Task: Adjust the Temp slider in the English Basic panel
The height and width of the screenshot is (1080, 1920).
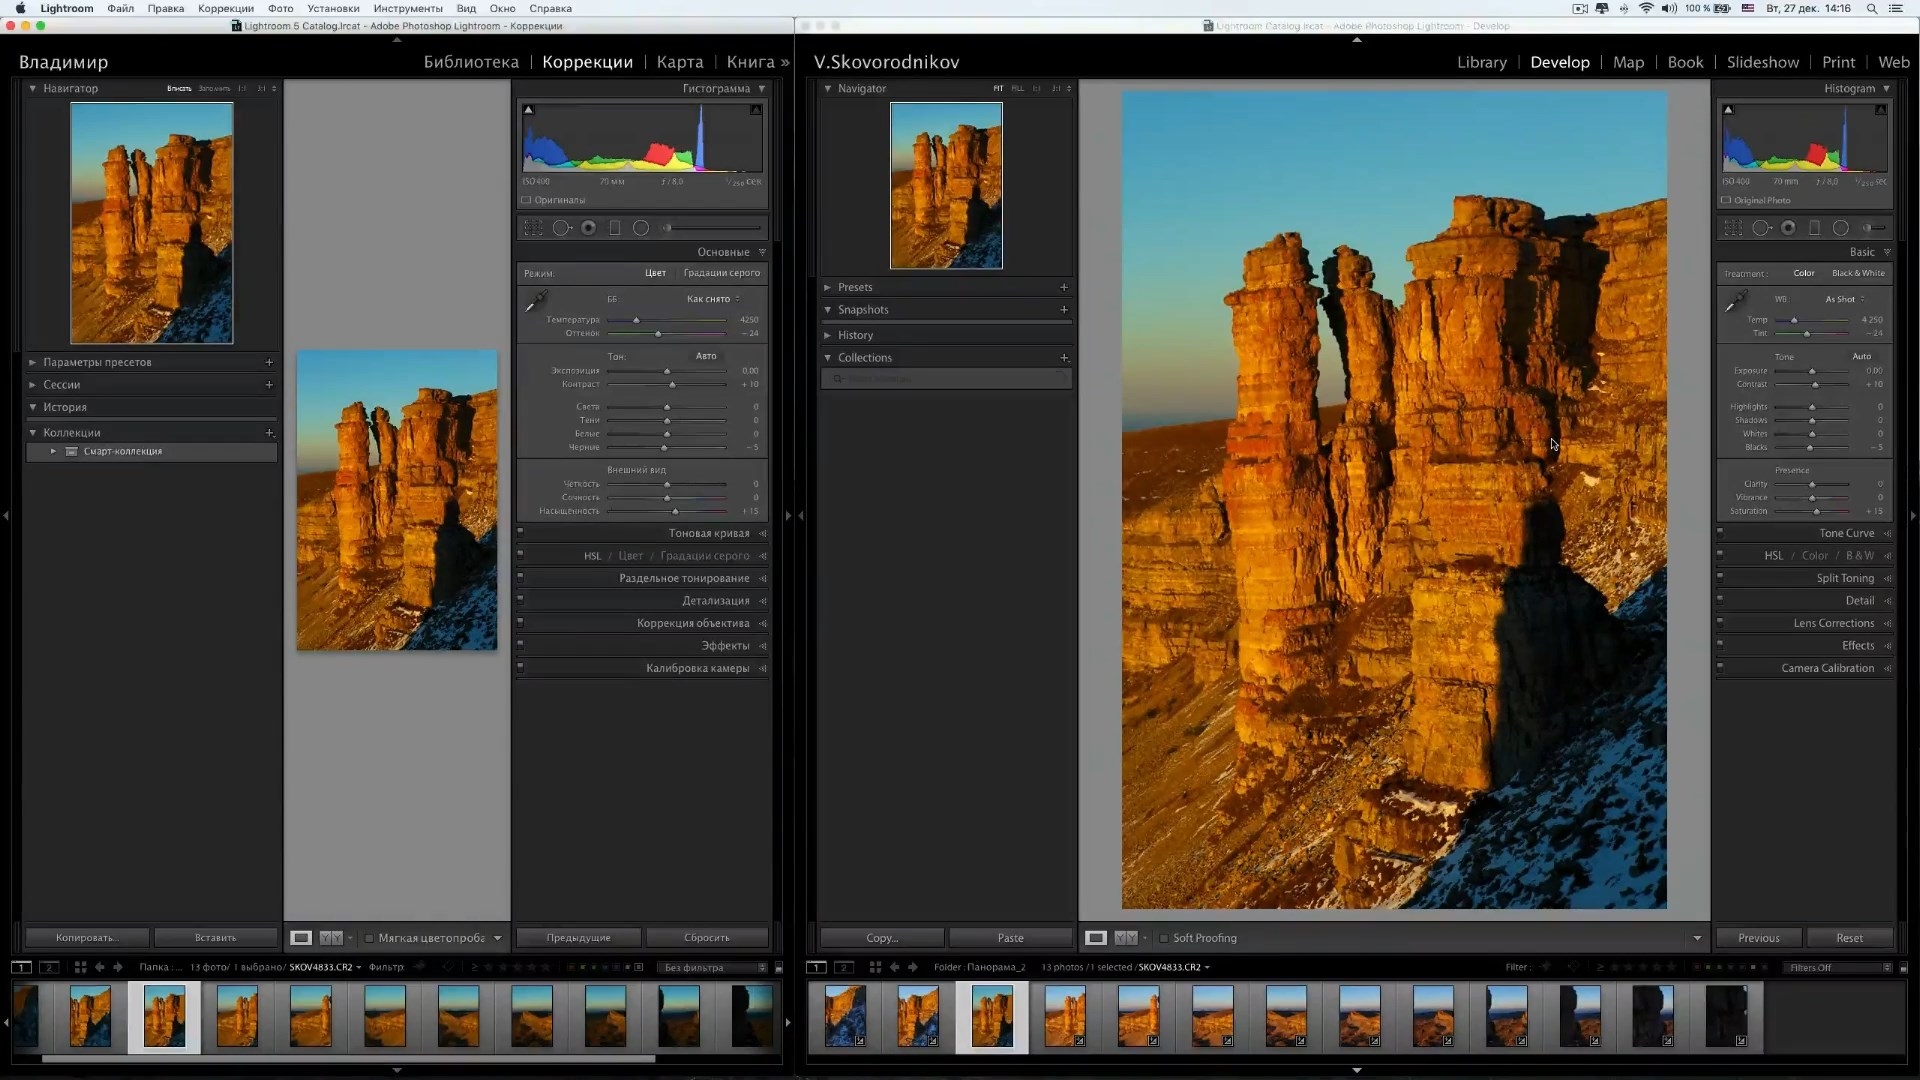Action: [1794, 320]
